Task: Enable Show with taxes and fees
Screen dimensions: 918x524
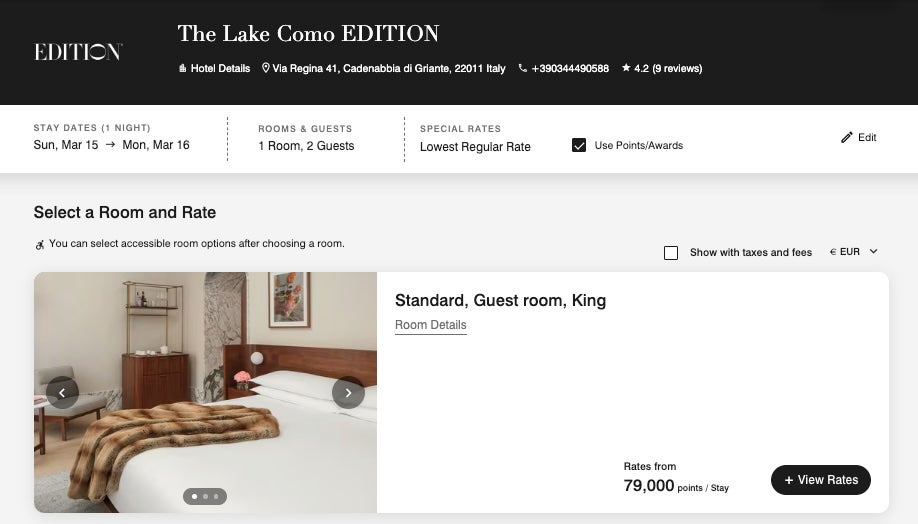Action: click(671, 253)
